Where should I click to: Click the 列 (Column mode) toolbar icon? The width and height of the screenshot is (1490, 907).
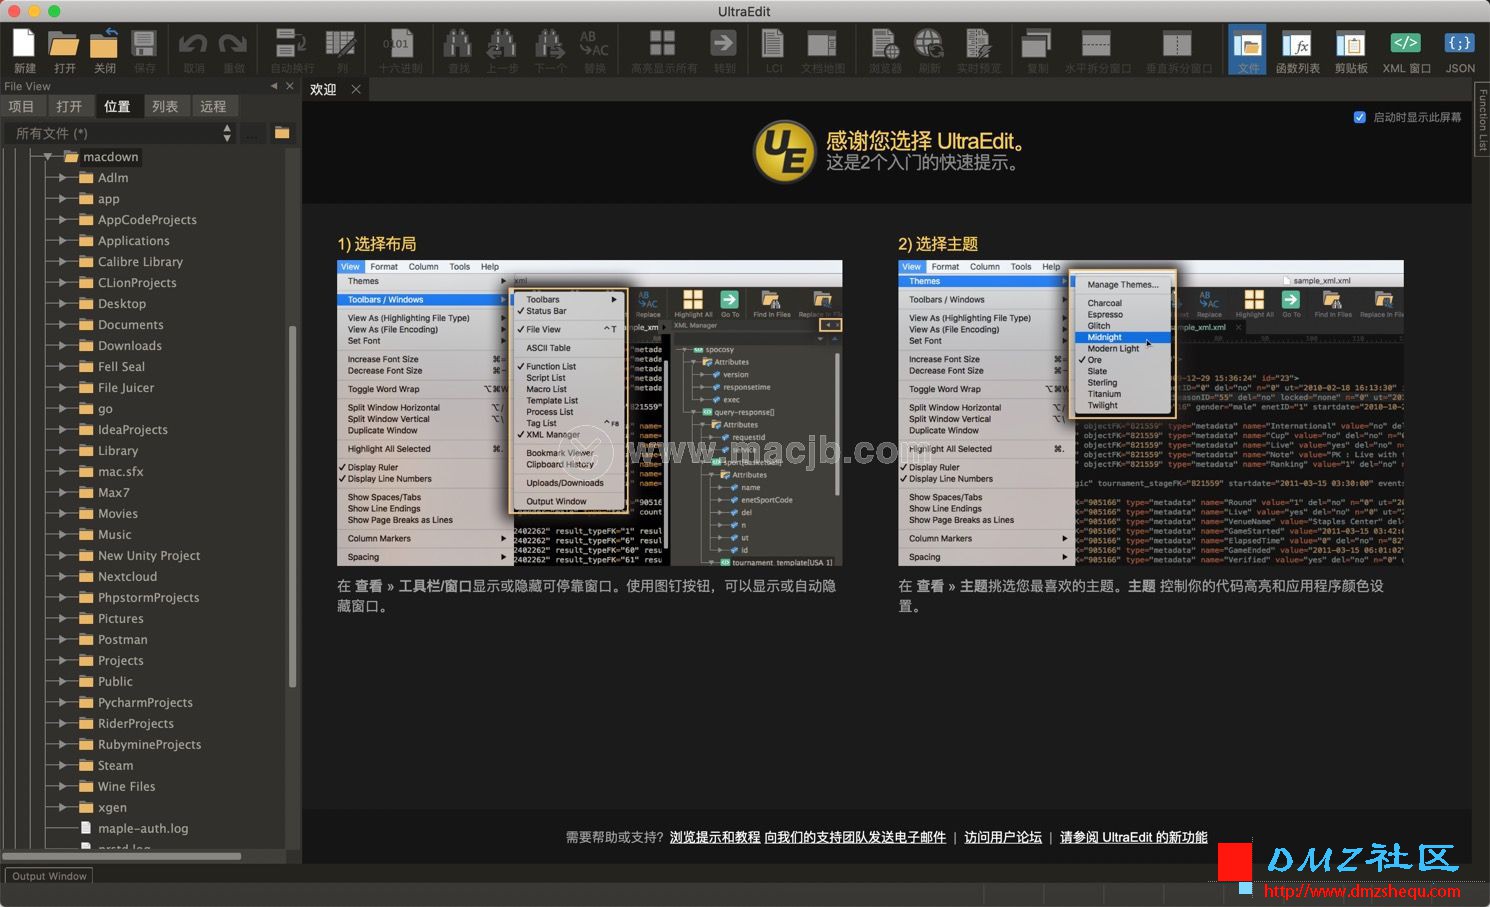coord(341,45)
